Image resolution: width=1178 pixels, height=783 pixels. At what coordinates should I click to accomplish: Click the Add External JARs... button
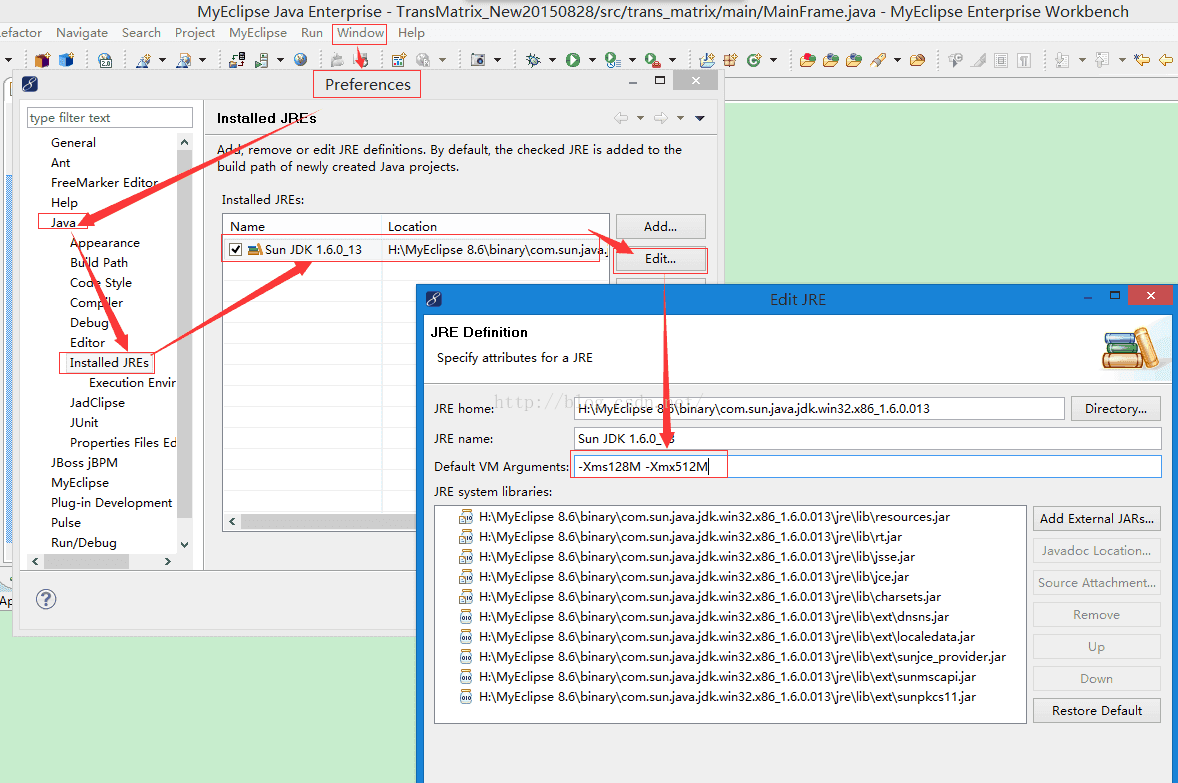[1097, 518]
